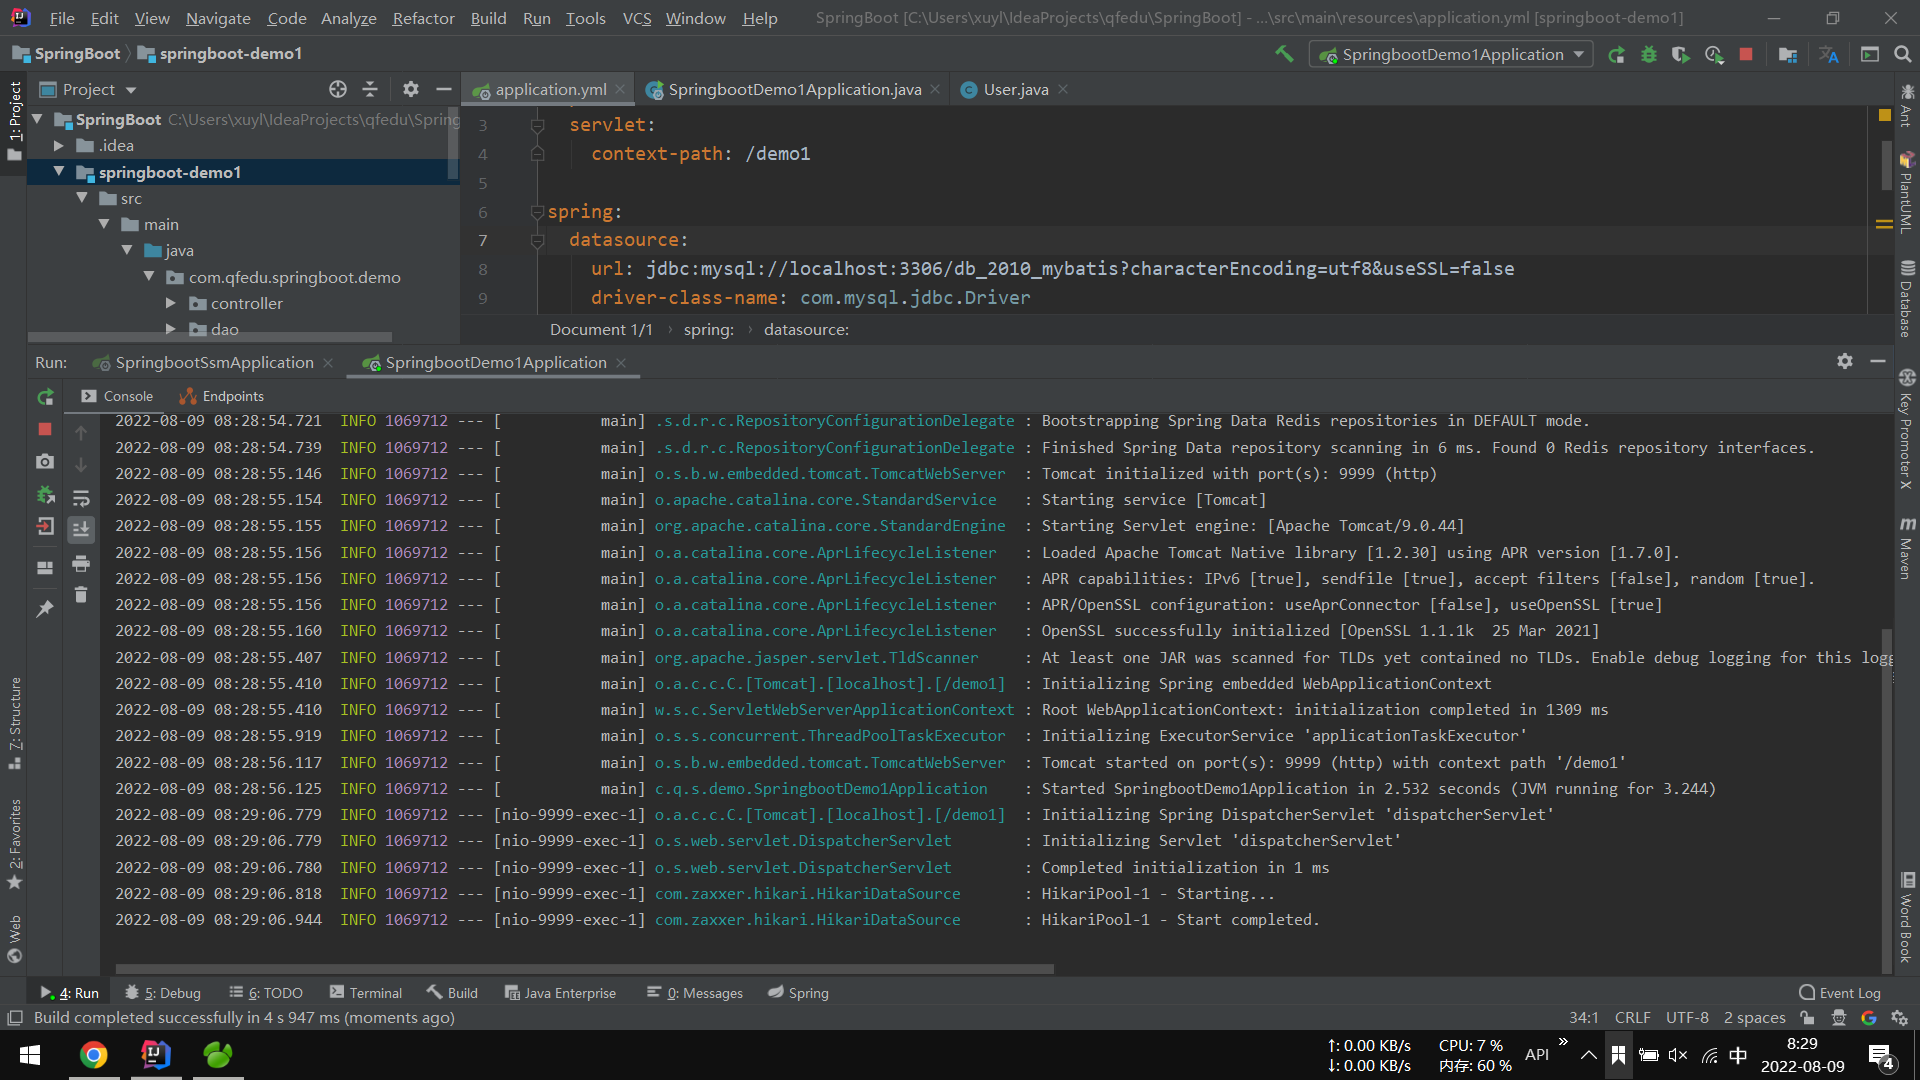The height and width of the screenshot is (1080, 1920).
Task: Dump threads using camera icon
Action: (45, 462)
